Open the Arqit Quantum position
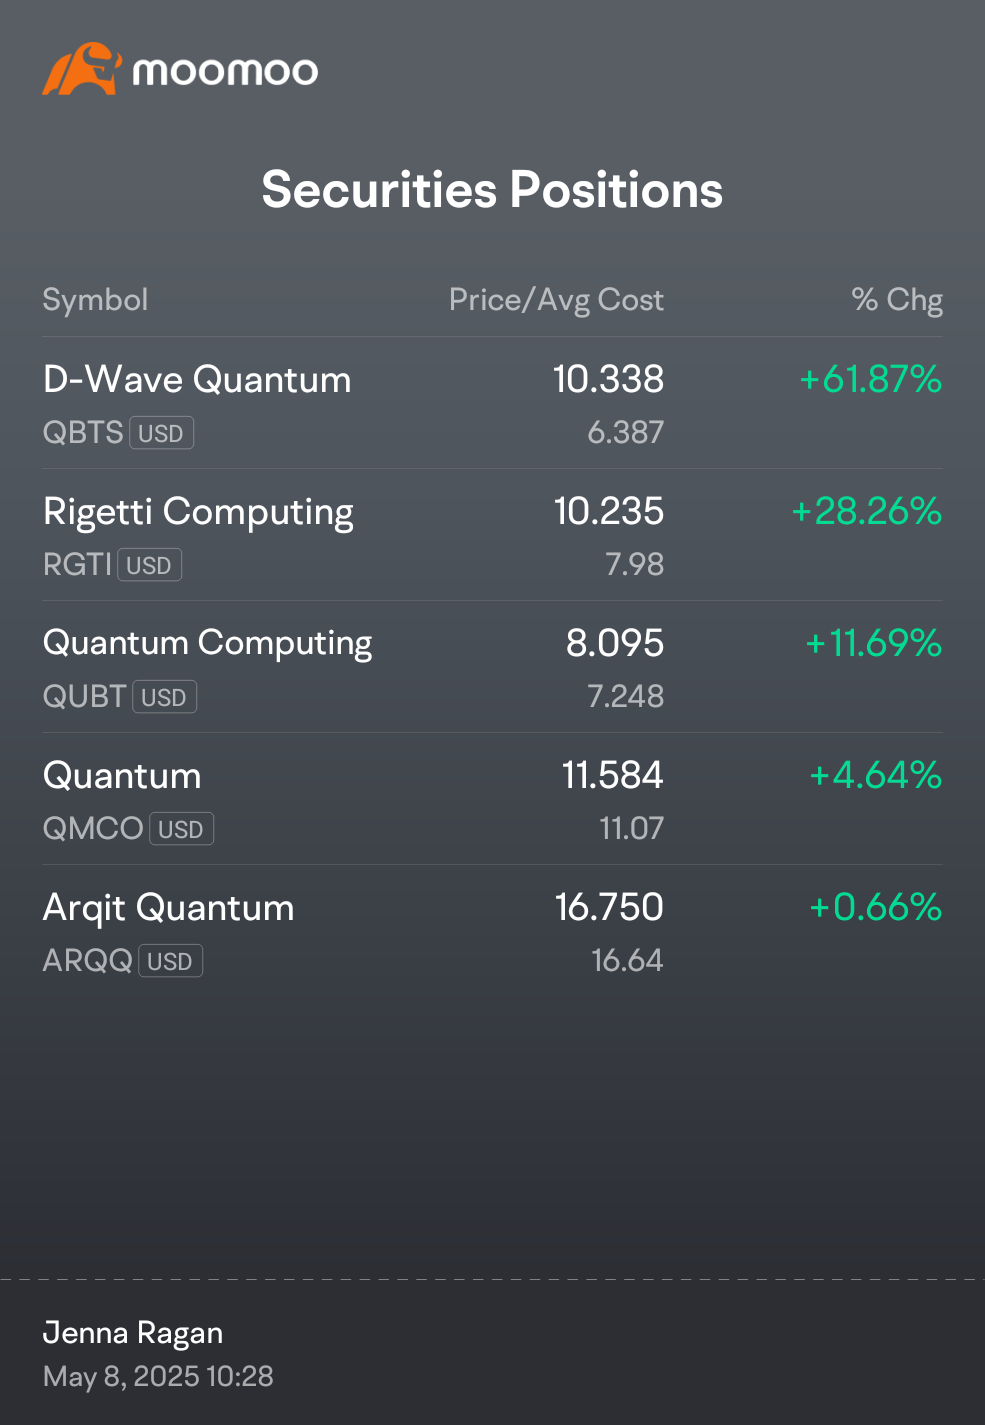 (492, 931)
